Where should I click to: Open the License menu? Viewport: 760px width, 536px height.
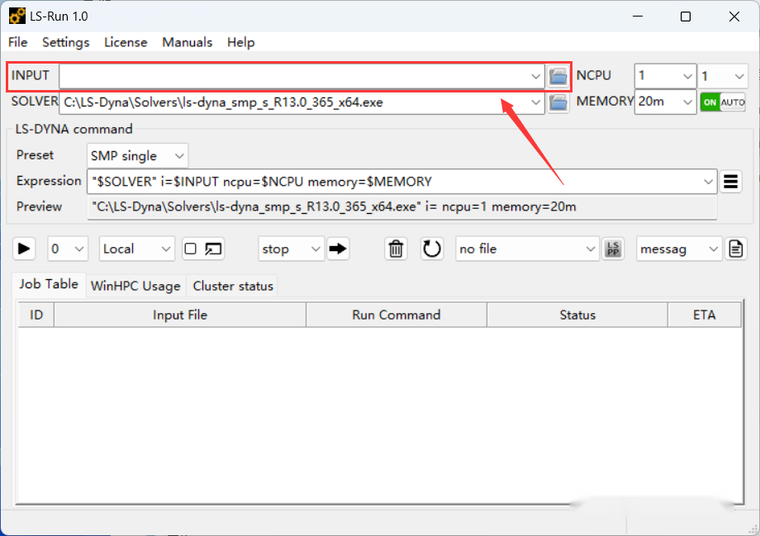tap(126, 43)
